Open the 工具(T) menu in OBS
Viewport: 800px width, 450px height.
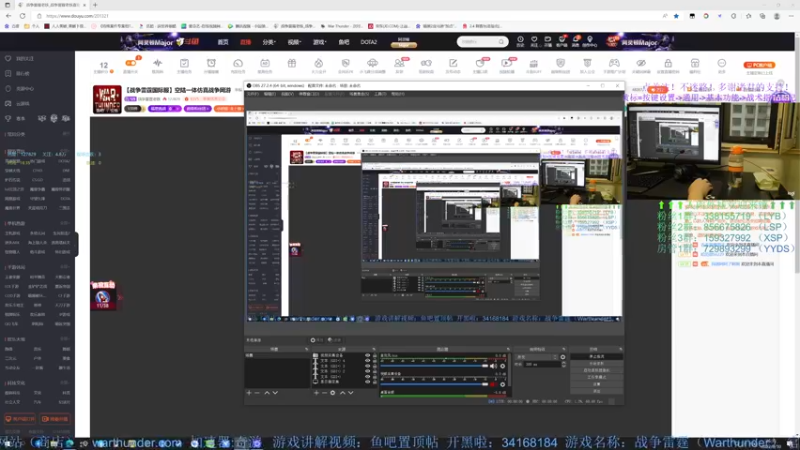pos(380,94)
